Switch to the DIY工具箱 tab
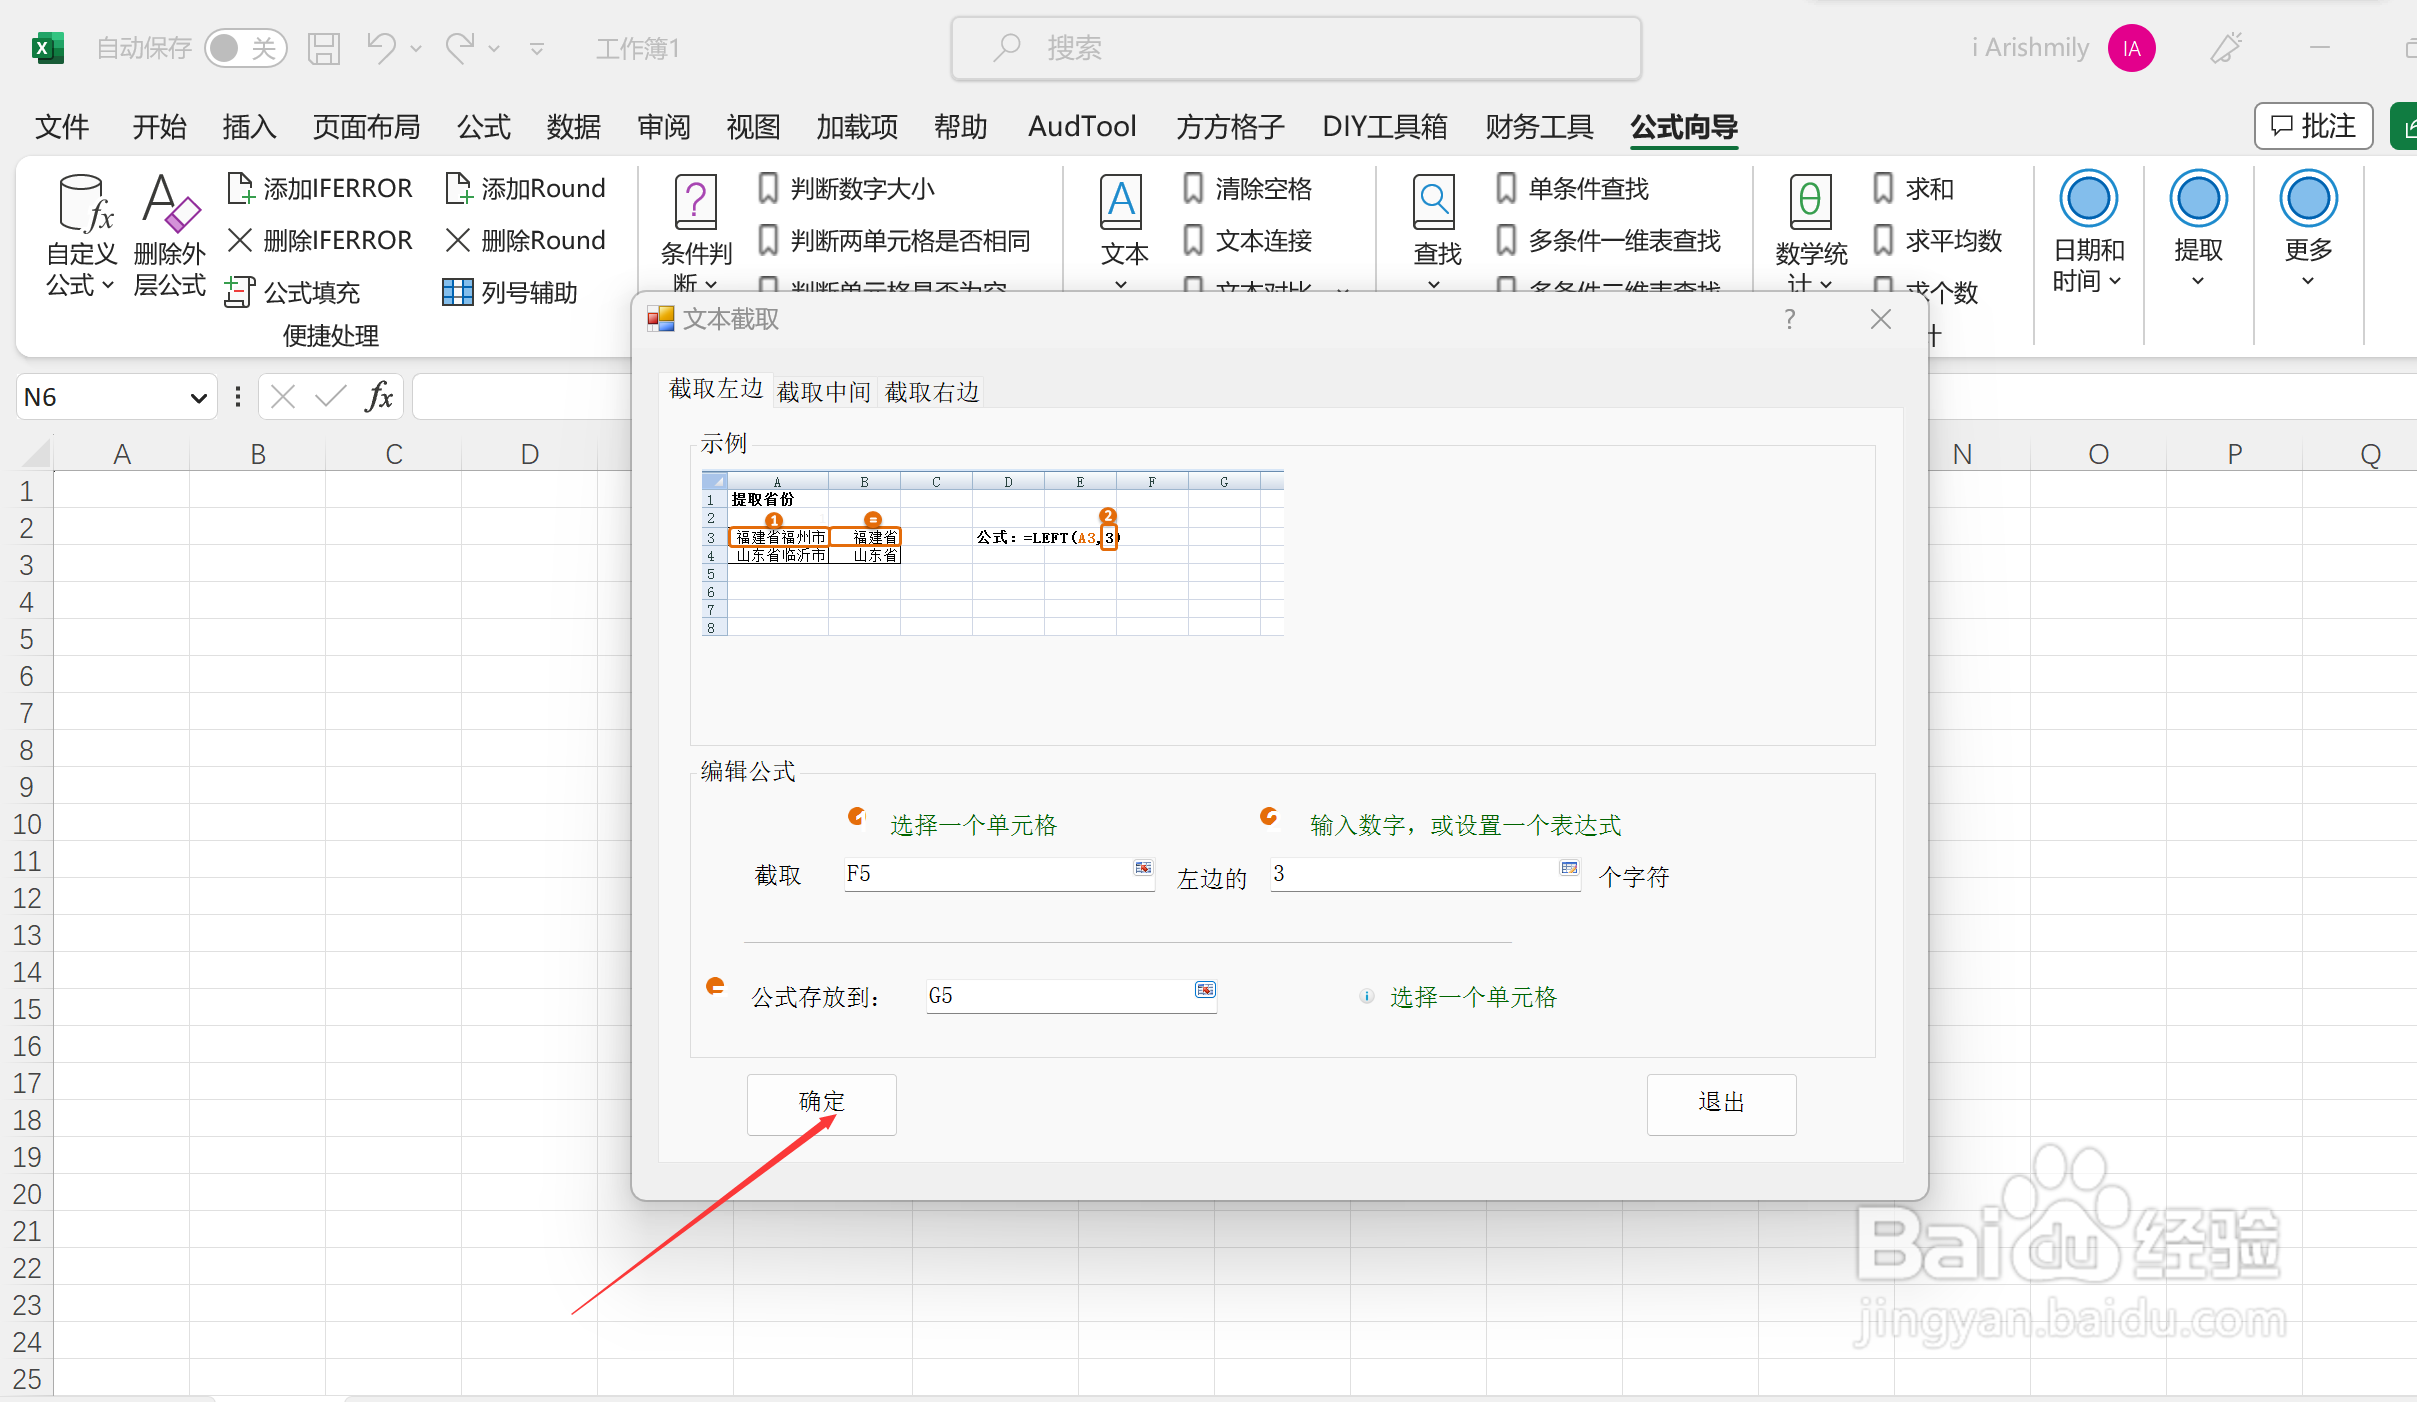 [x=1385, y=127]
